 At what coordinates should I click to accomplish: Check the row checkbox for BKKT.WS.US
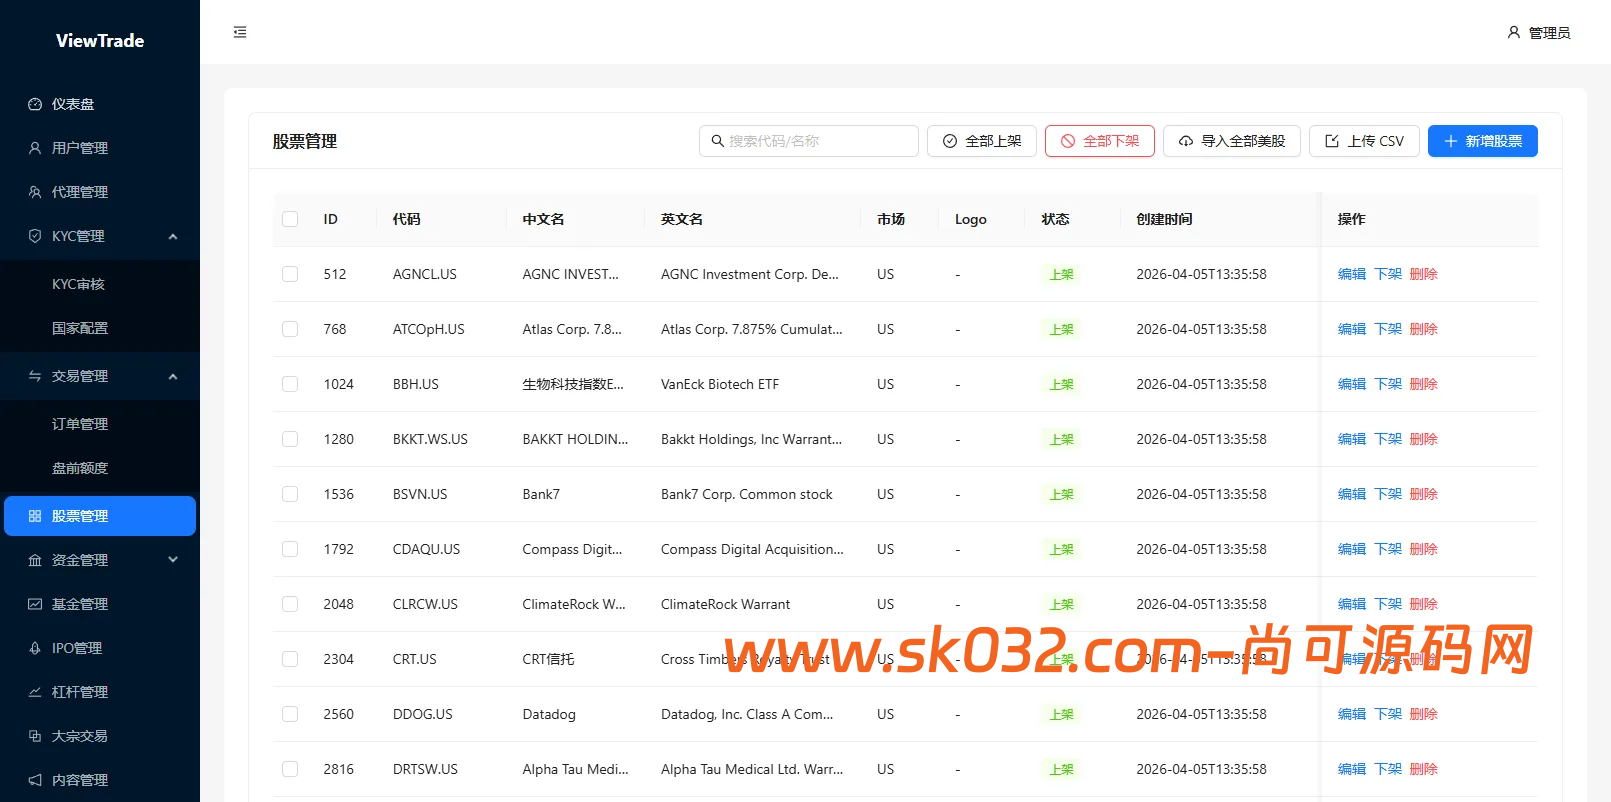click(290, 439)
